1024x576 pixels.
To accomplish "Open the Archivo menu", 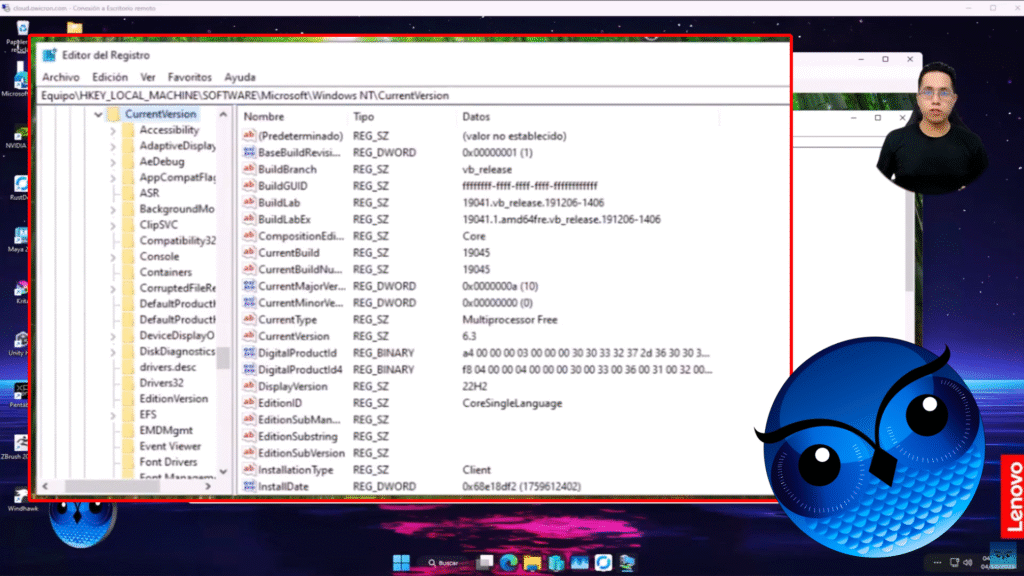I will click(60, 77).
